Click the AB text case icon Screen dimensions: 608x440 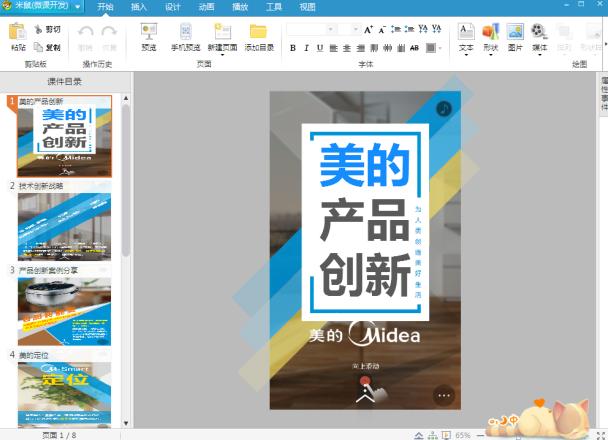[415, 48]
